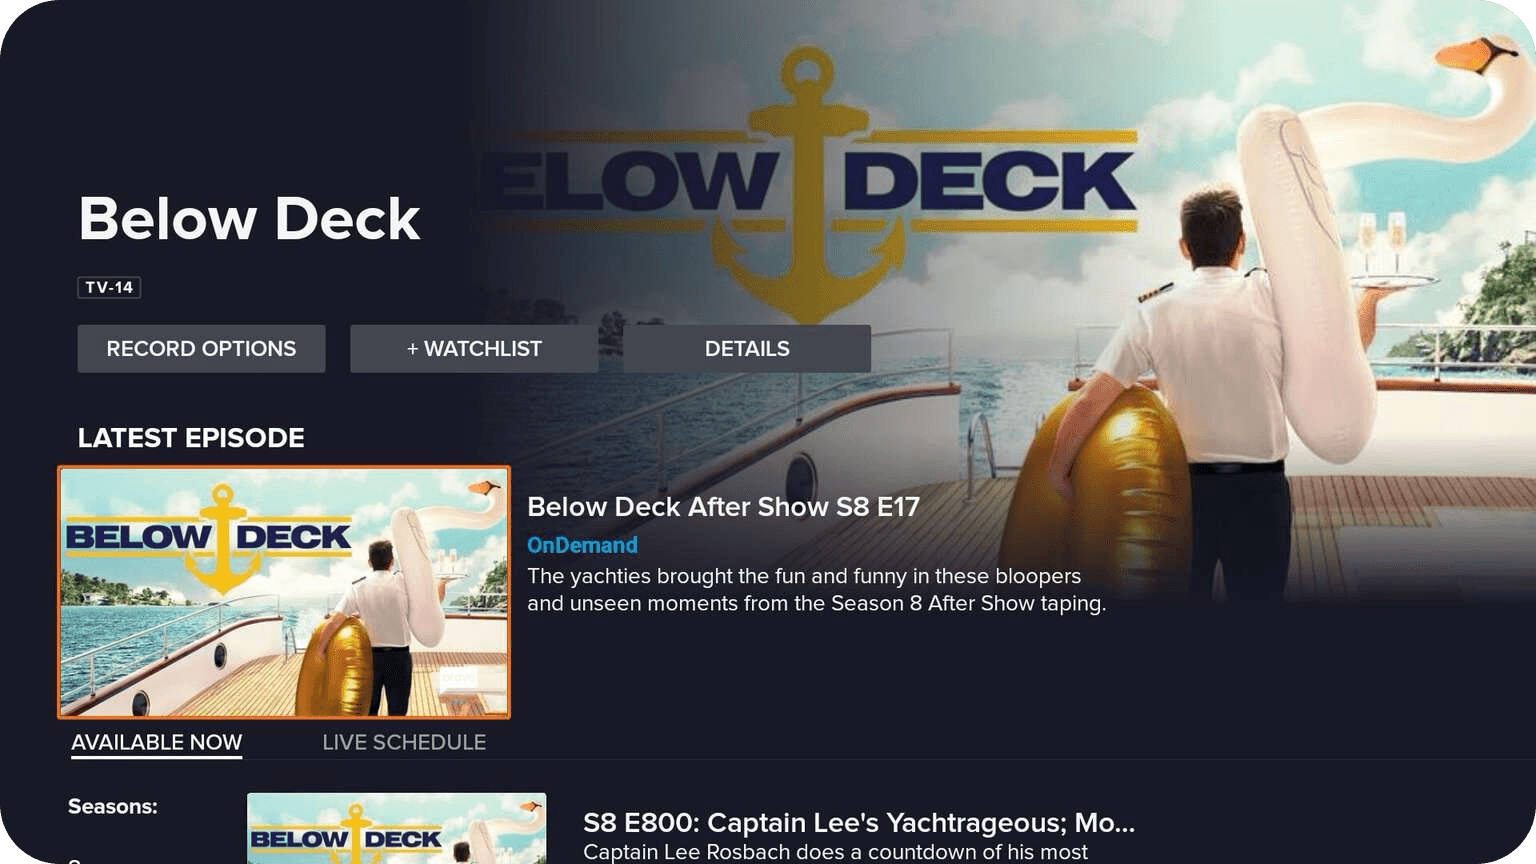Open Below Deck After Show S8 E17 title
Image resolution: width=1536 pixels, height=864 pixels.
[723, 507]
